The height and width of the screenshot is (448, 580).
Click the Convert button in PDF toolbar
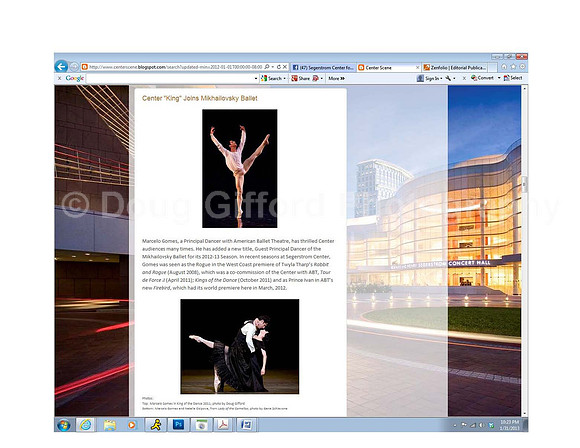pos(482,78)
